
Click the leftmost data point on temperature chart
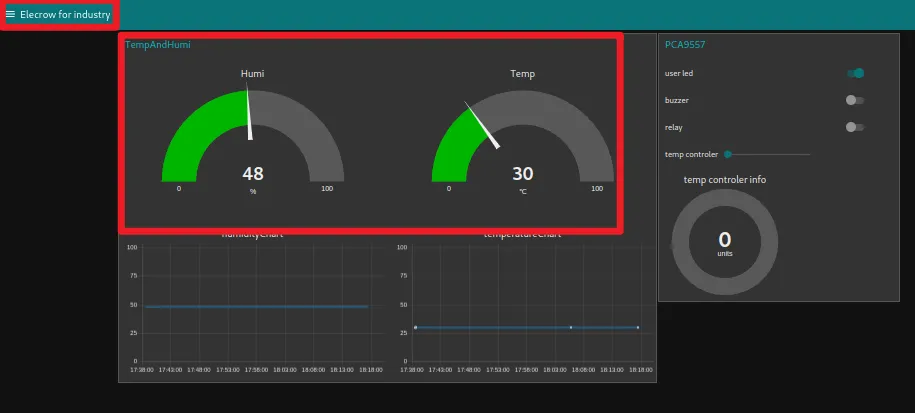pos(415,327)
